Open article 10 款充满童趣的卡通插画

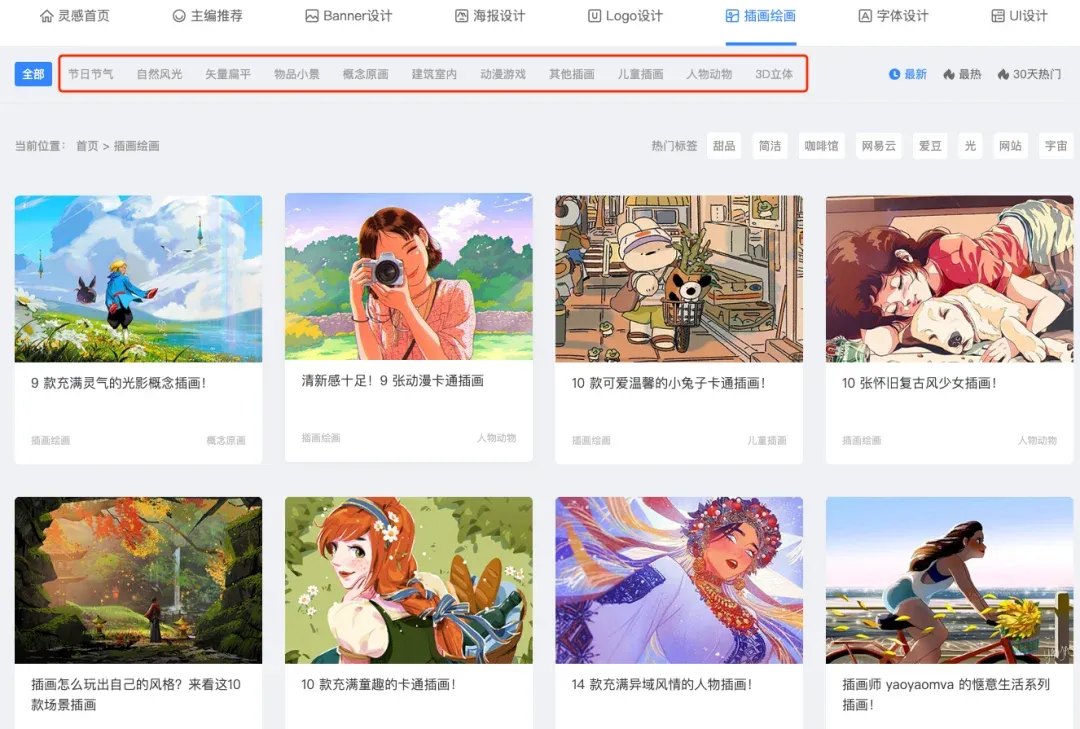[378, 684]
